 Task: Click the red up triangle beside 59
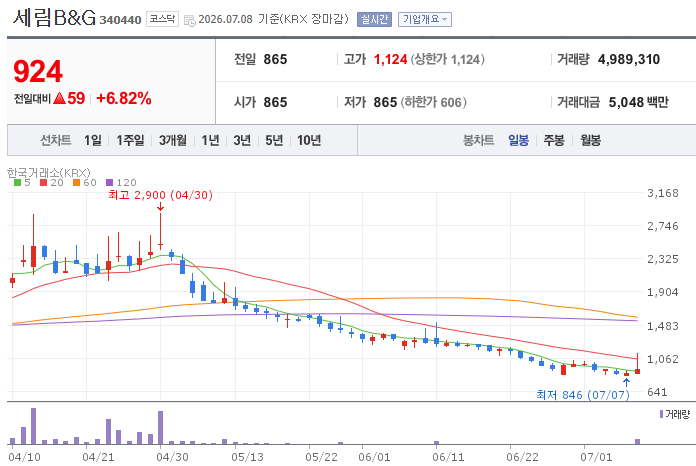(x=59, y=98)
